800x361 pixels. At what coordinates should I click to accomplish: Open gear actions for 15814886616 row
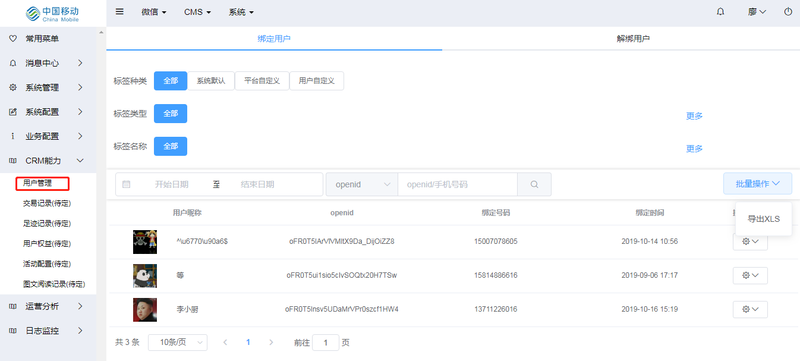click(x=750, y=275)
